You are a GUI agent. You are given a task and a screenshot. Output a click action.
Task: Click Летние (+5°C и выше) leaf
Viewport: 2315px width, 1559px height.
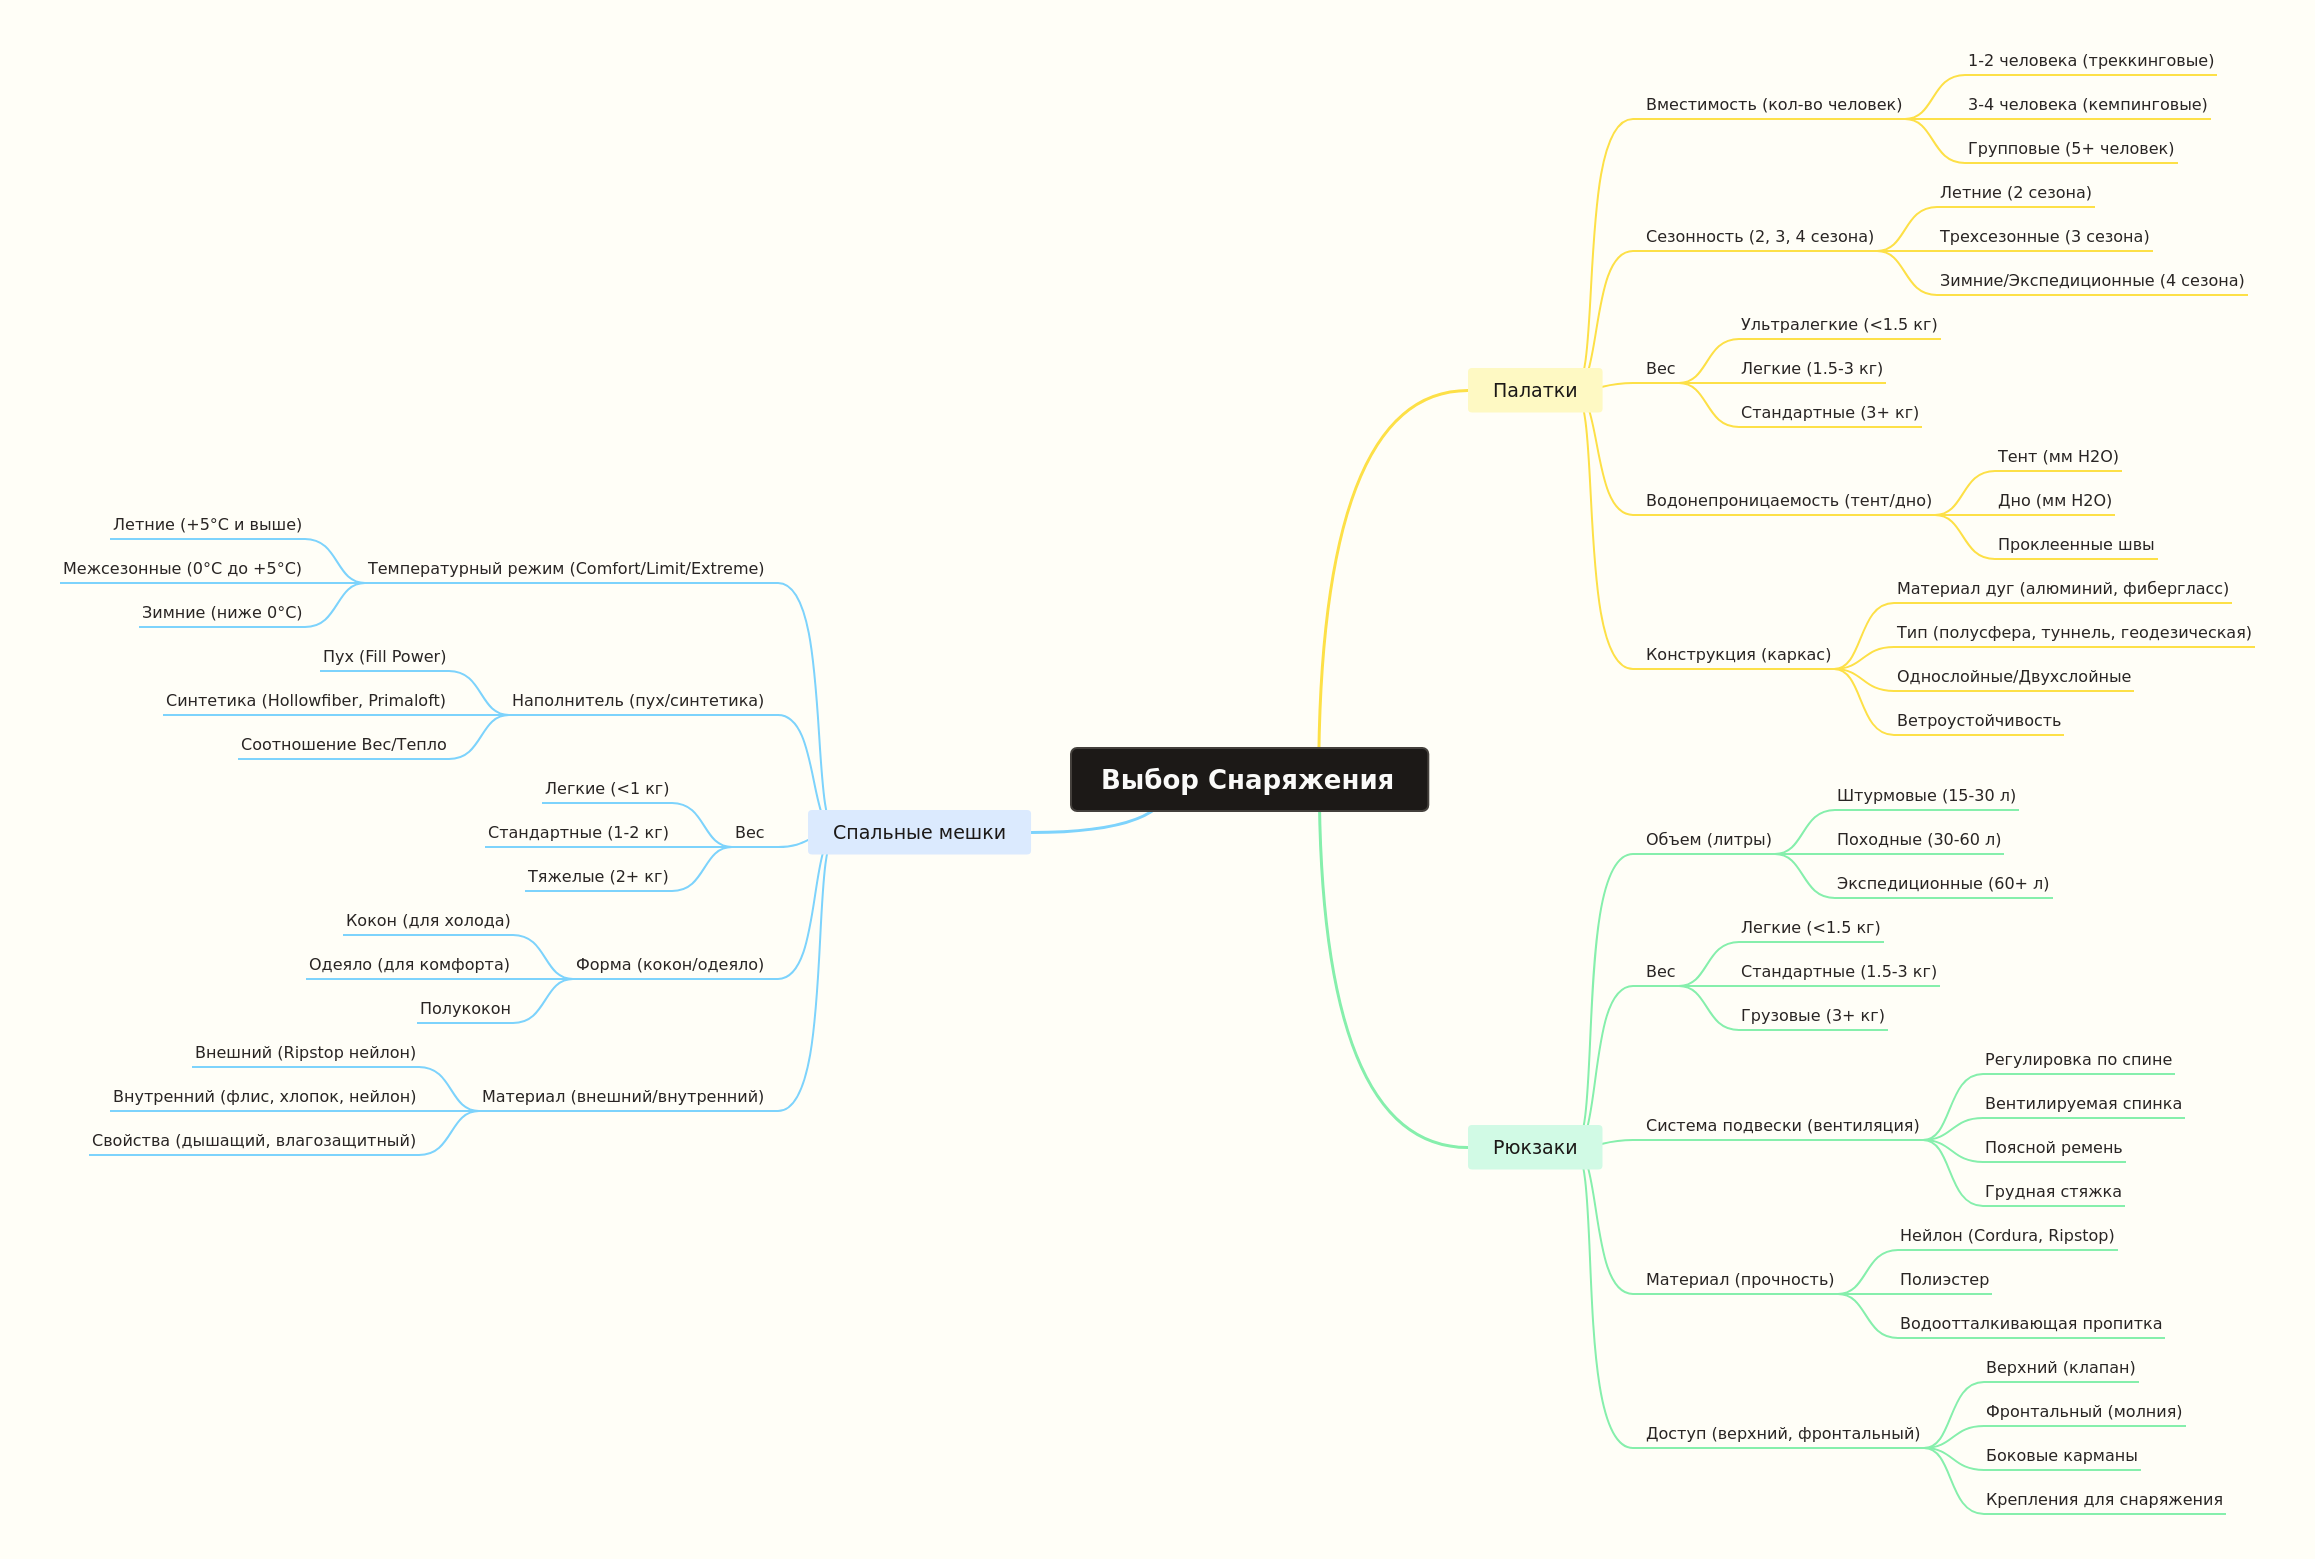click(207, 525)
